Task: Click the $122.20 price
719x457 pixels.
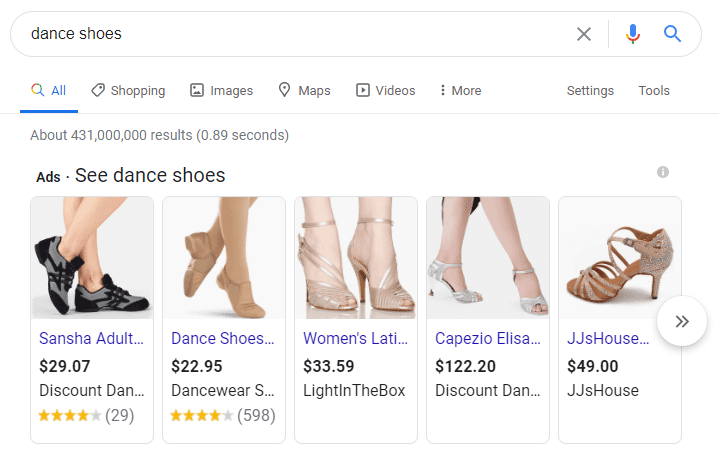Action: (465, 366)
